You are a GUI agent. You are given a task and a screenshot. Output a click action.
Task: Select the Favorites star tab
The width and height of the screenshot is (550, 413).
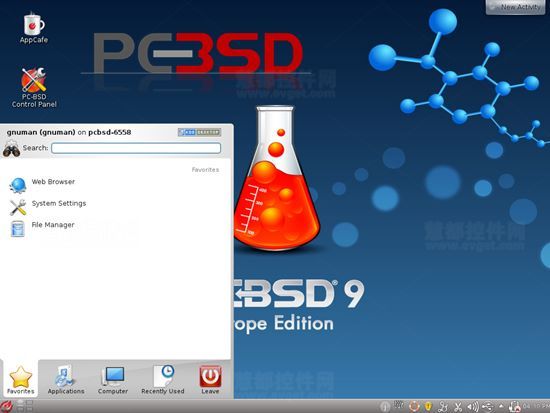tap(21, 380)
